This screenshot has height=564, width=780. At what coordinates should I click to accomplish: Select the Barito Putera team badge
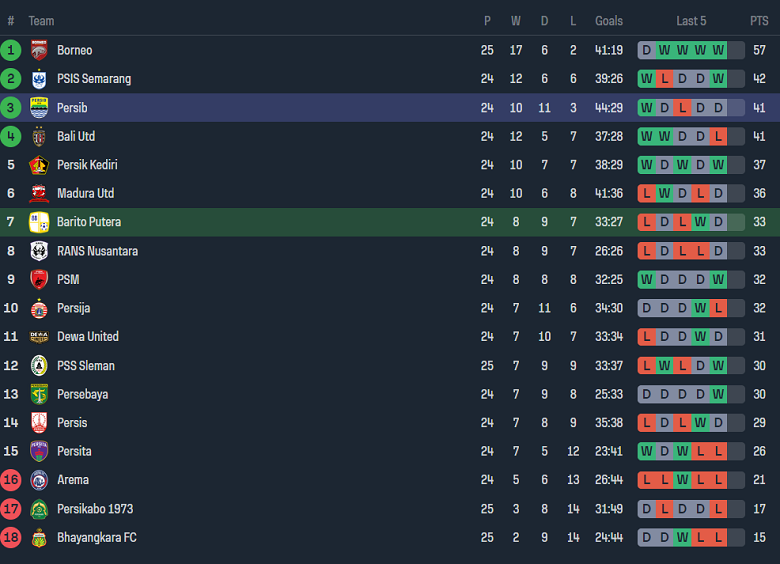click(x=39, y=222)
